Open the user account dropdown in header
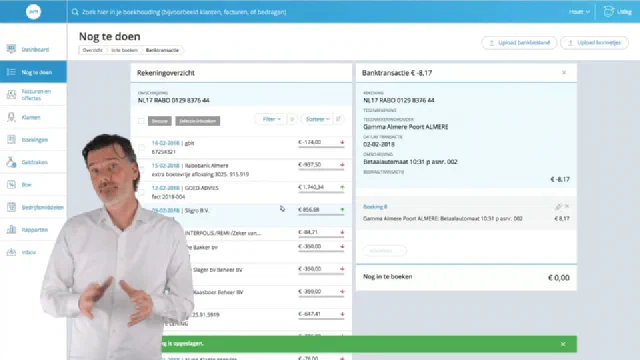Image resolution: width=640 pixels, height=360 pixels. 579,12
